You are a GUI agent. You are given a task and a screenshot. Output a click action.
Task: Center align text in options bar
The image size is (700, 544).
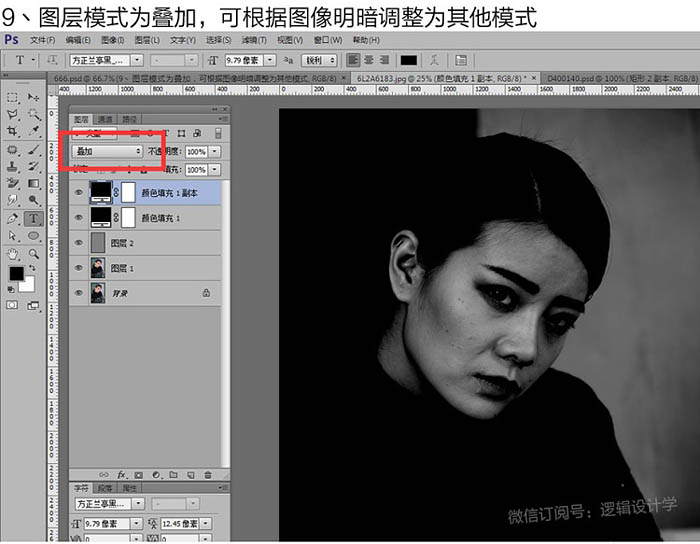(369, 60)
